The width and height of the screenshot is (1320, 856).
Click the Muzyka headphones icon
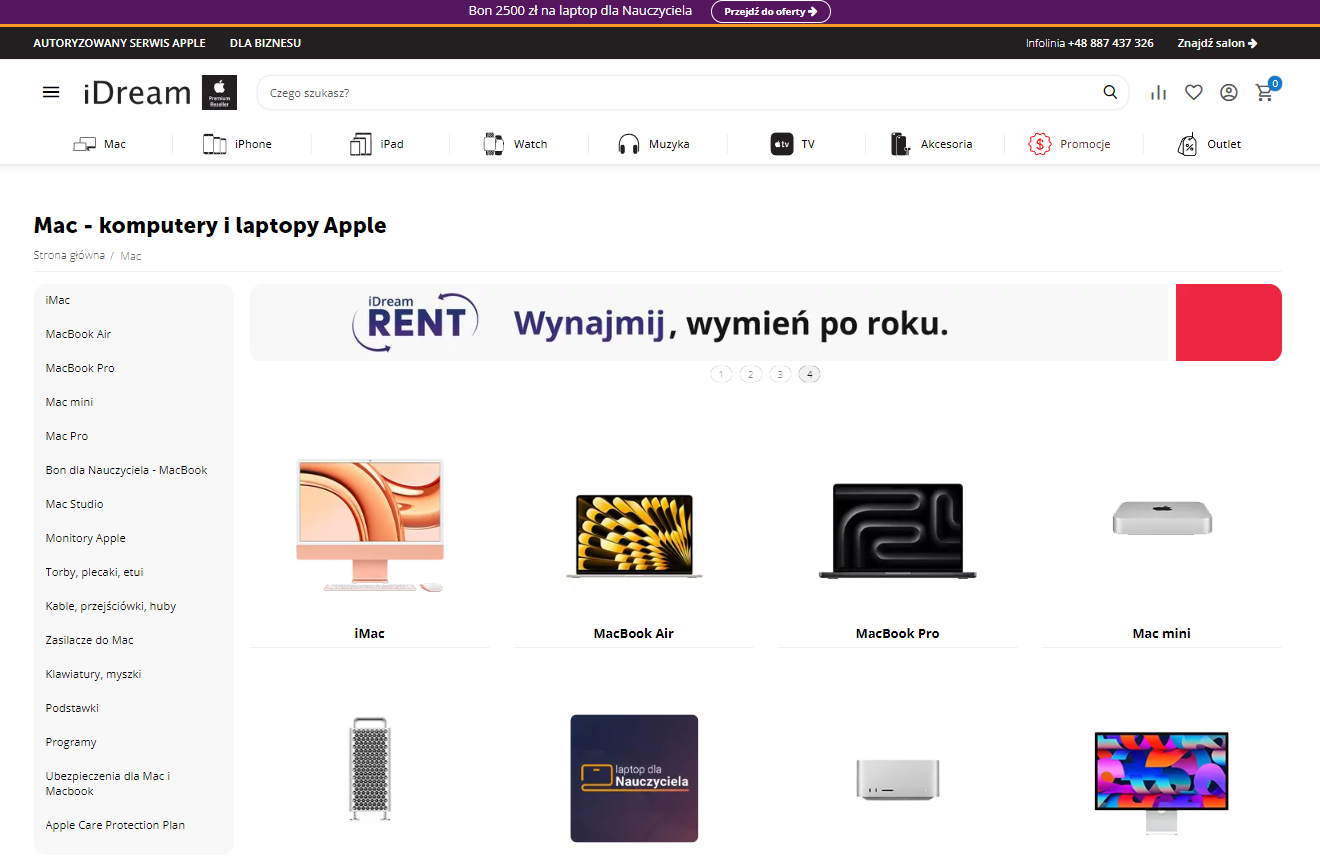[628, 144]
